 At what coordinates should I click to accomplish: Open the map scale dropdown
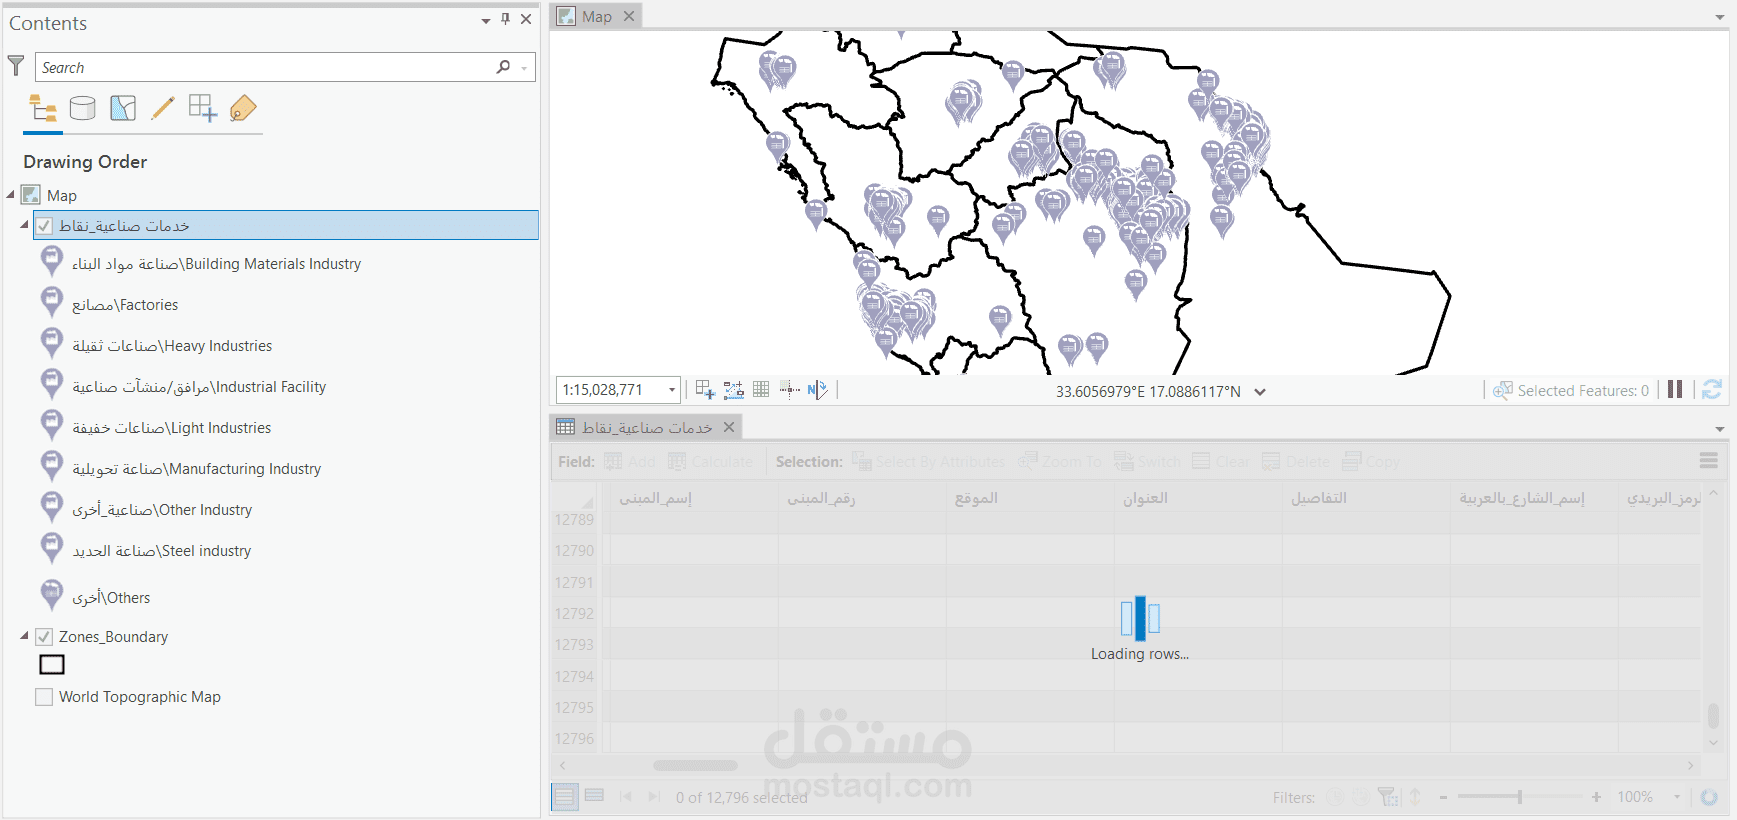[x=672, y=390]
